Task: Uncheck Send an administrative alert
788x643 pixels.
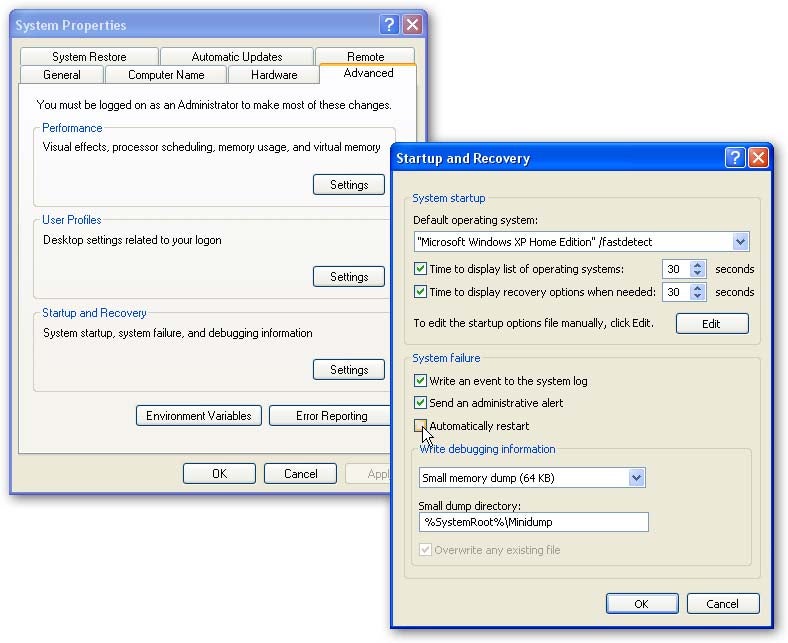Action: (x=420, y=403)
